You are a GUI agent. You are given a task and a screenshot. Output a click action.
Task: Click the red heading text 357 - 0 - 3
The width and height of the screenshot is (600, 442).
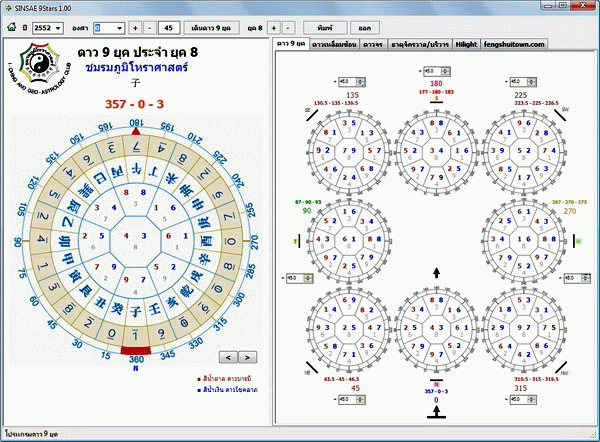coord(135,104)
